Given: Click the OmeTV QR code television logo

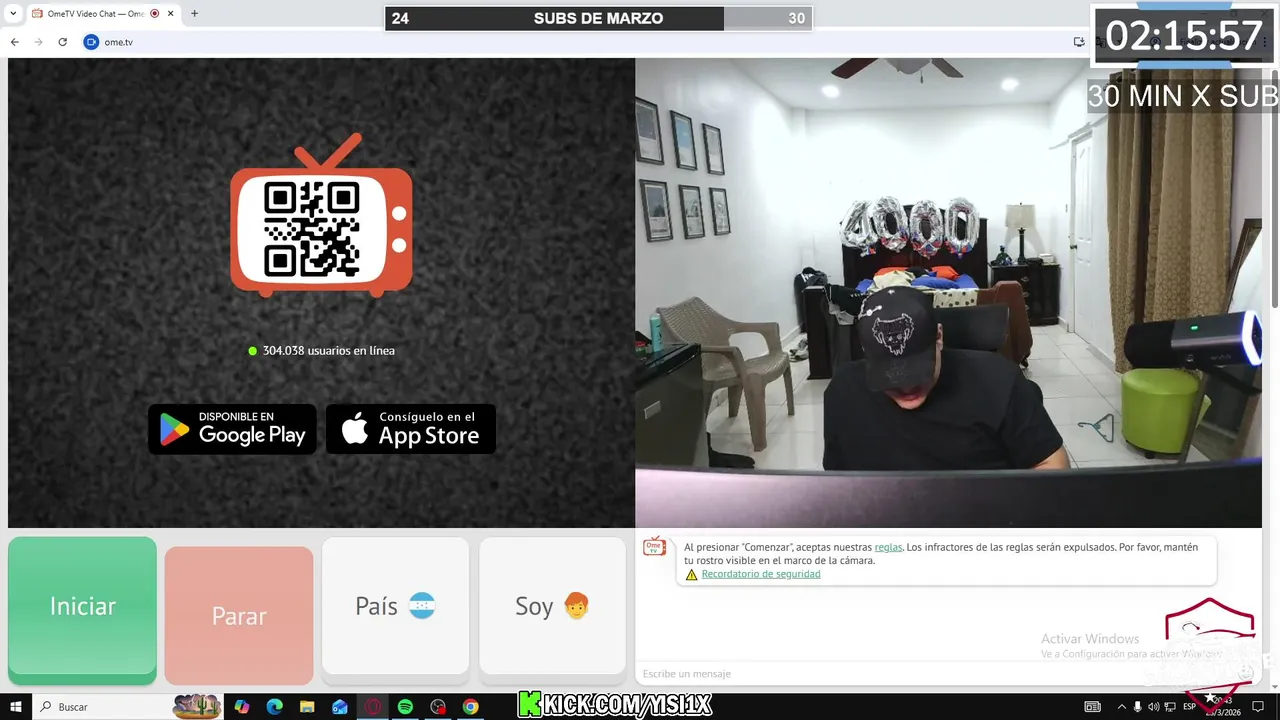Looking at the screenshot, I should click(321, 216).
